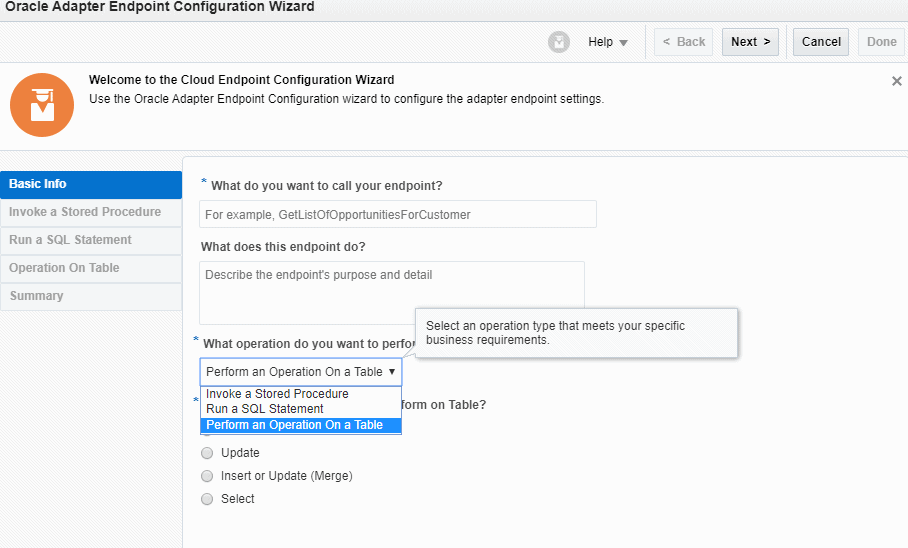Screen dimensions: 908x548
Task: Choose Run a SQL Statement option
Action: (x=265, y=409)
